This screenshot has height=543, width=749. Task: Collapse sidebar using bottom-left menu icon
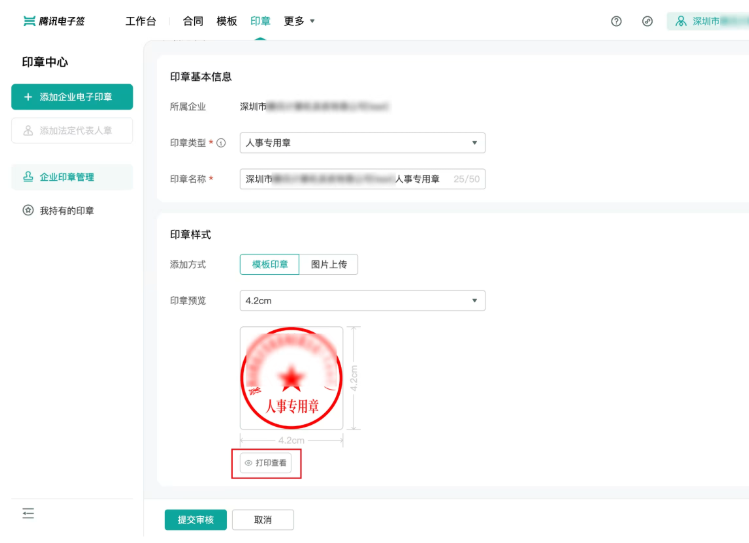tap(28, 513)
